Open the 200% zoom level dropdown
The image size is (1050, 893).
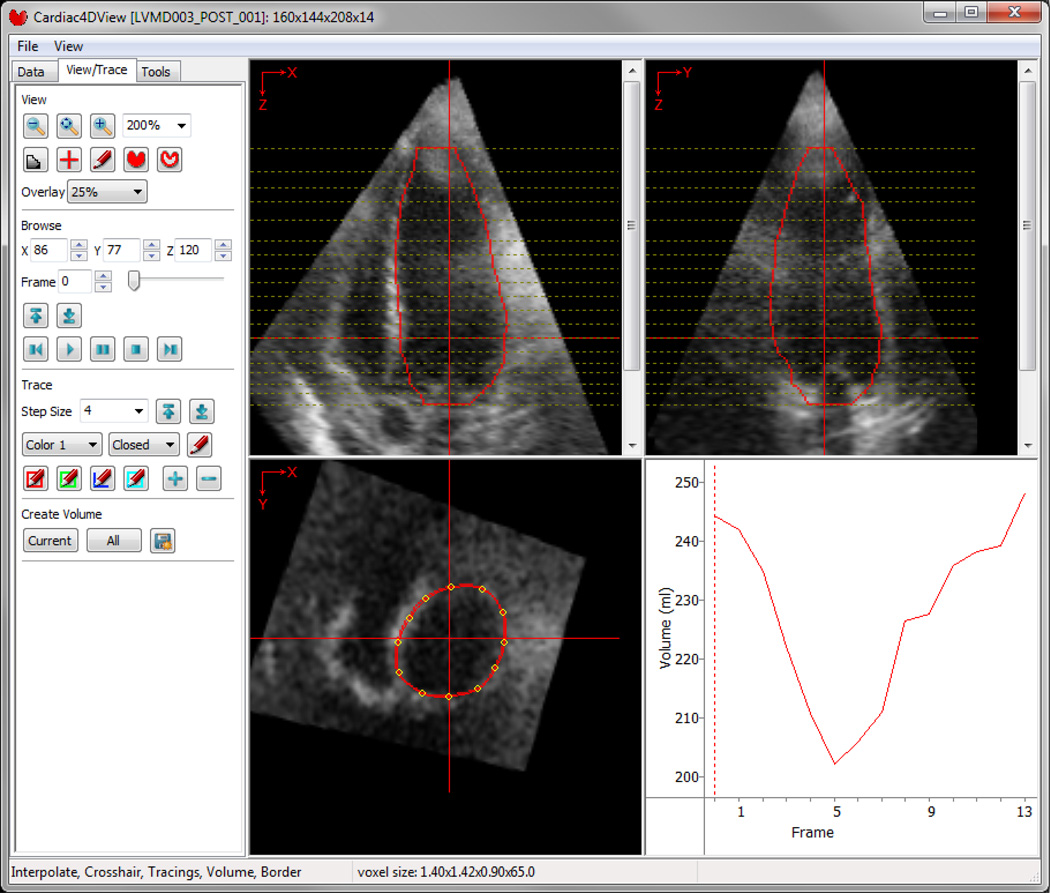(x=157, y=126)
